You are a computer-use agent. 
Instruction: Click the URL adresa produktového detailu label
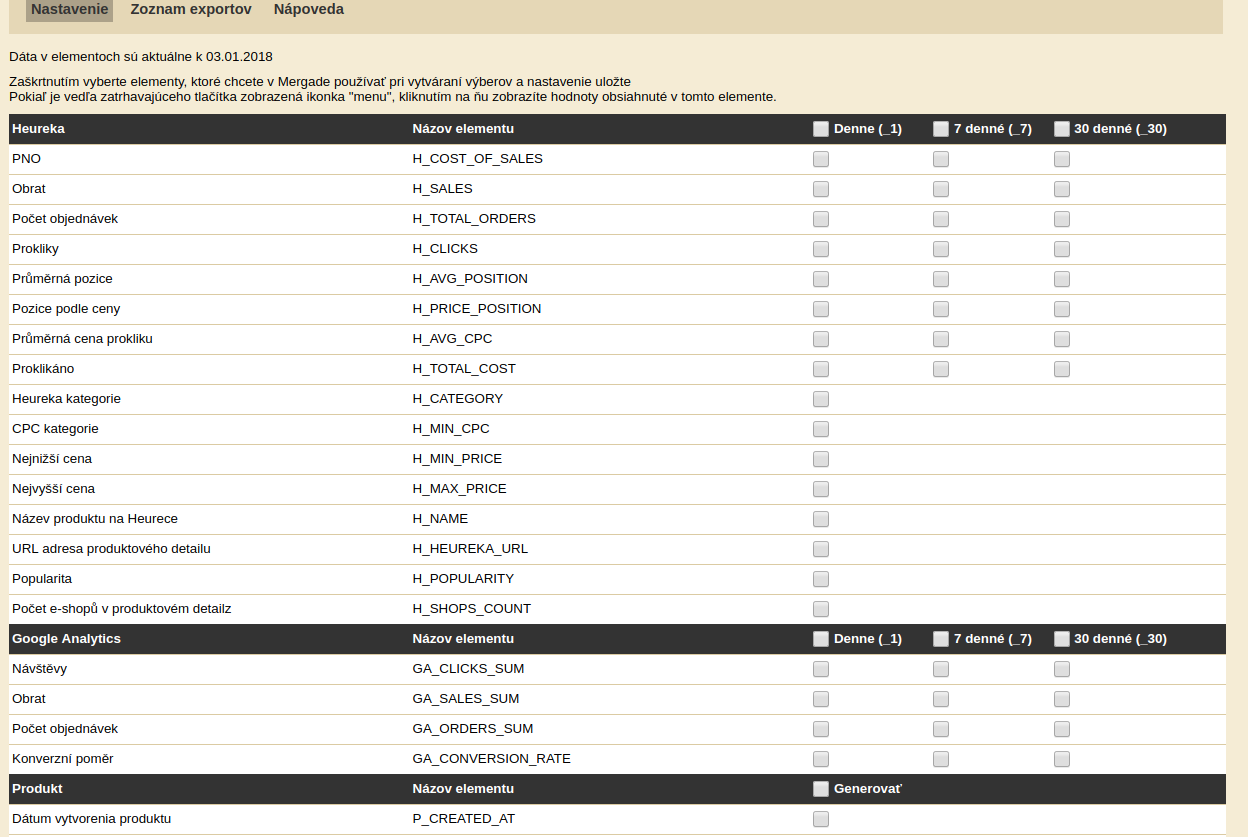(111, 549)
